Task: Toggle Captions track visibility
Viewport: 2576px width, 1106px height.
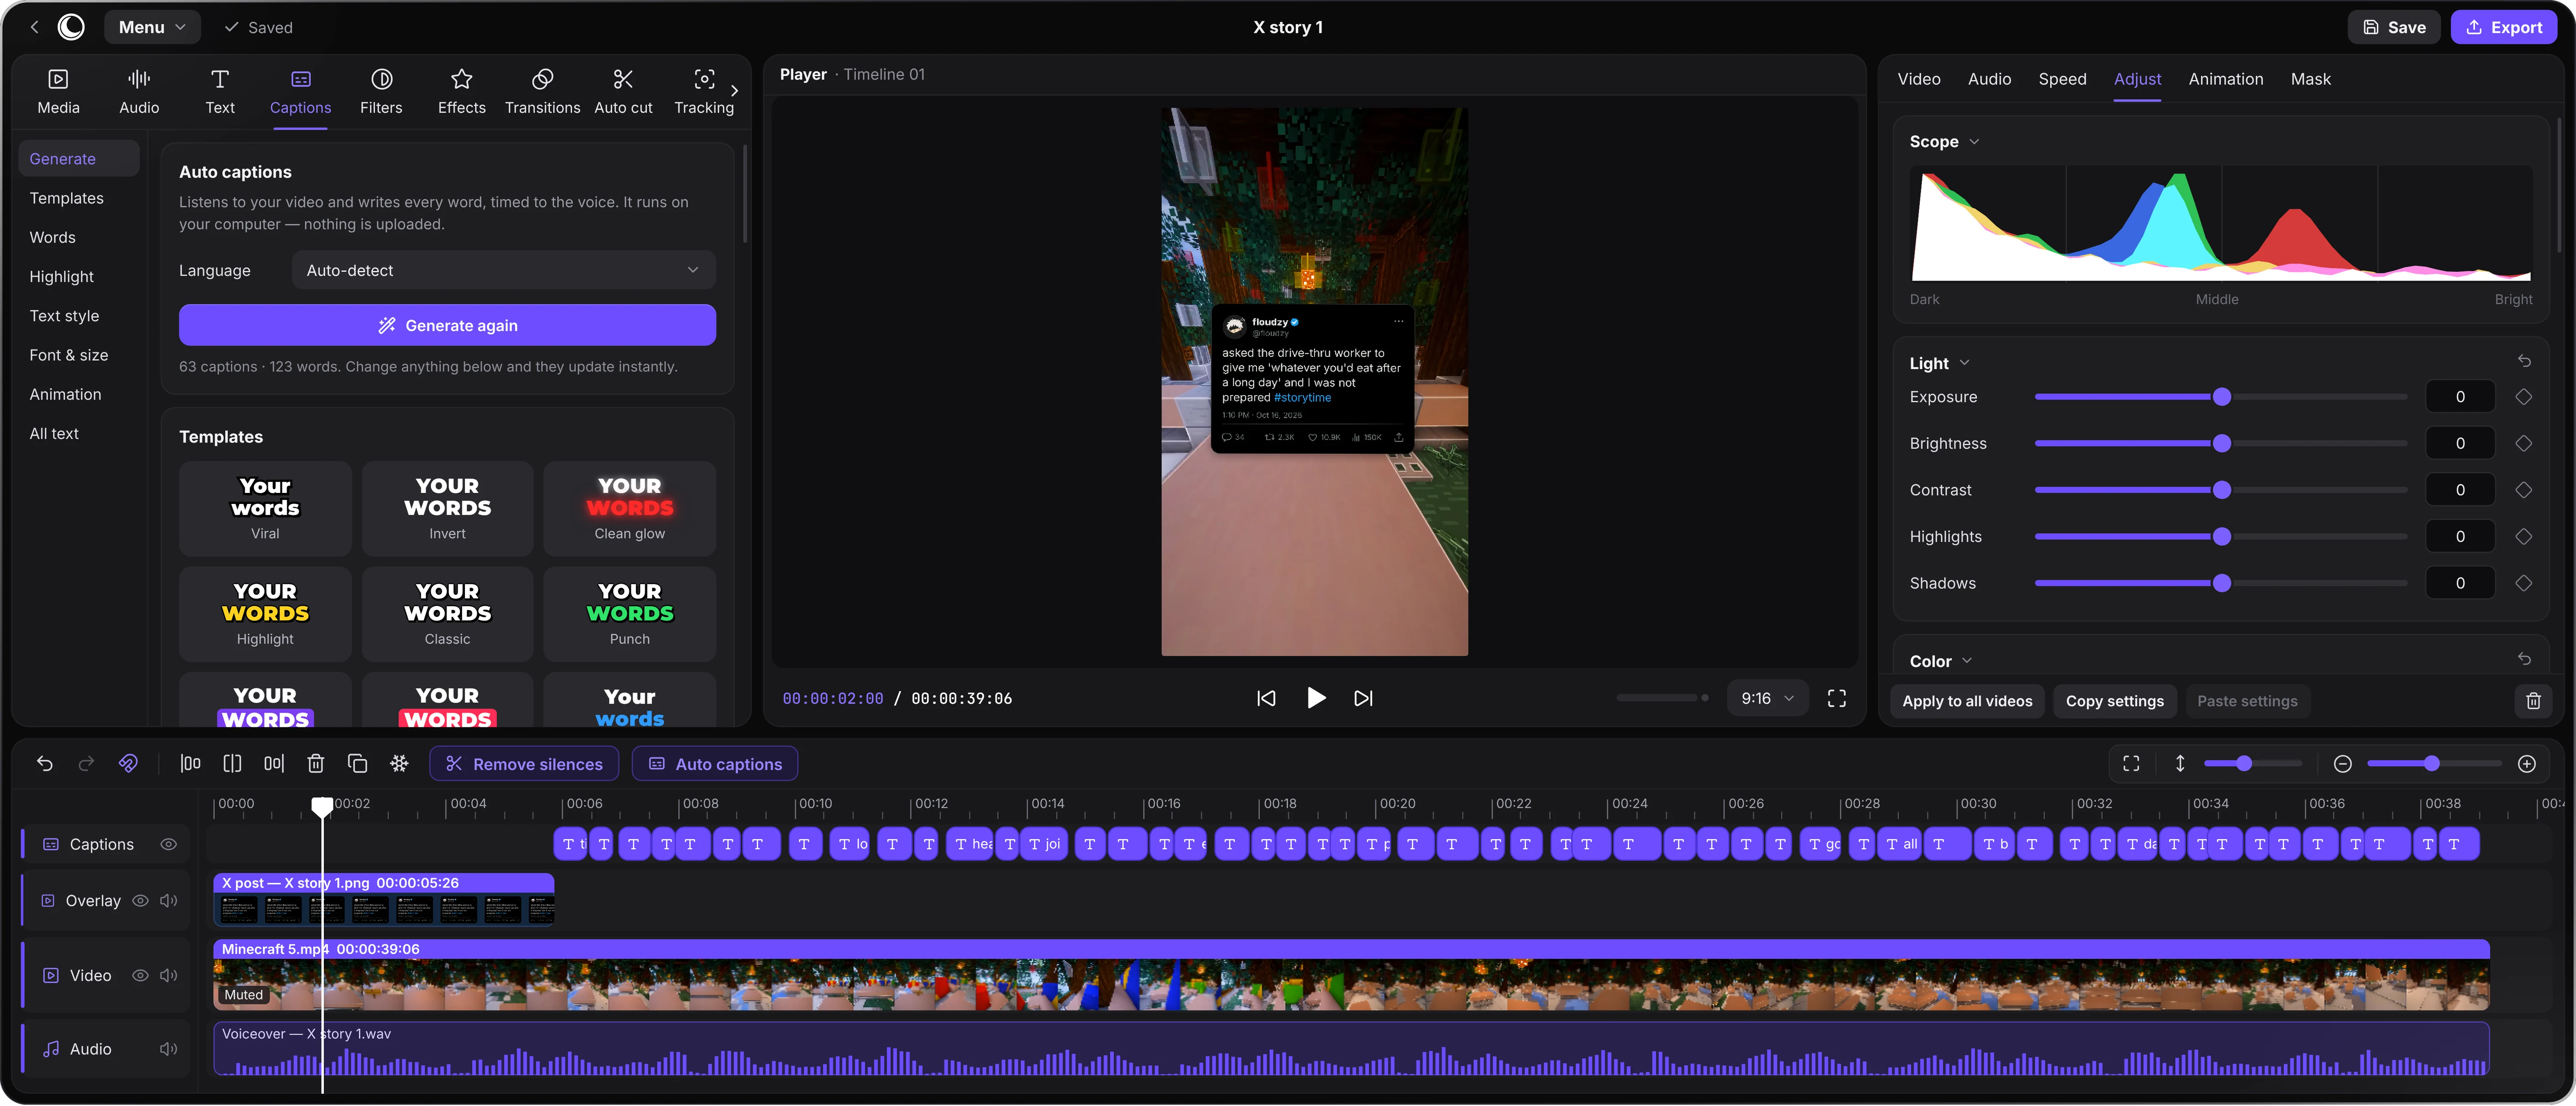Action: [169, 844]
